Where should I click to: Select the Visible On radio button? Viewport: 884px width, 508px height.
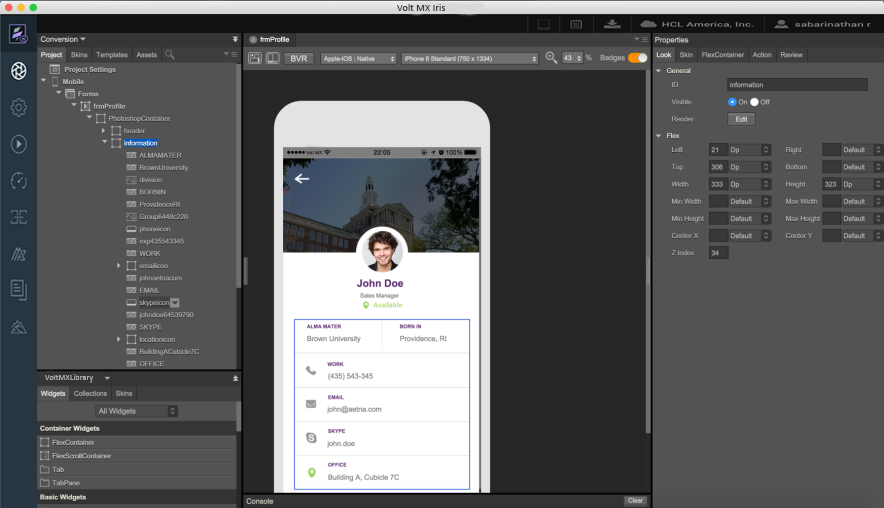[x=732, y=102]
